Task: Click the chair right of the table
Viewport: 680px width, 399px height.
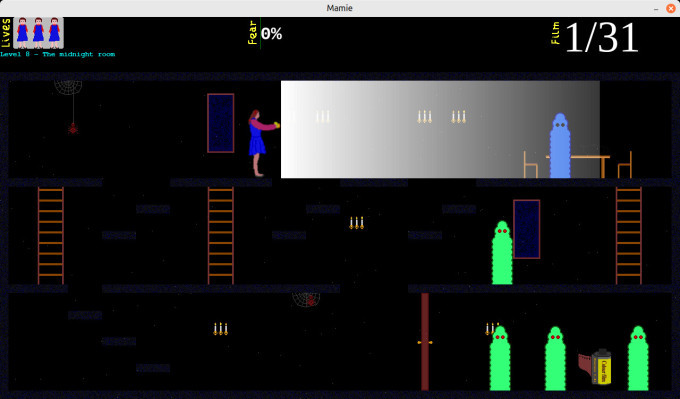Action: click(625, 164)
